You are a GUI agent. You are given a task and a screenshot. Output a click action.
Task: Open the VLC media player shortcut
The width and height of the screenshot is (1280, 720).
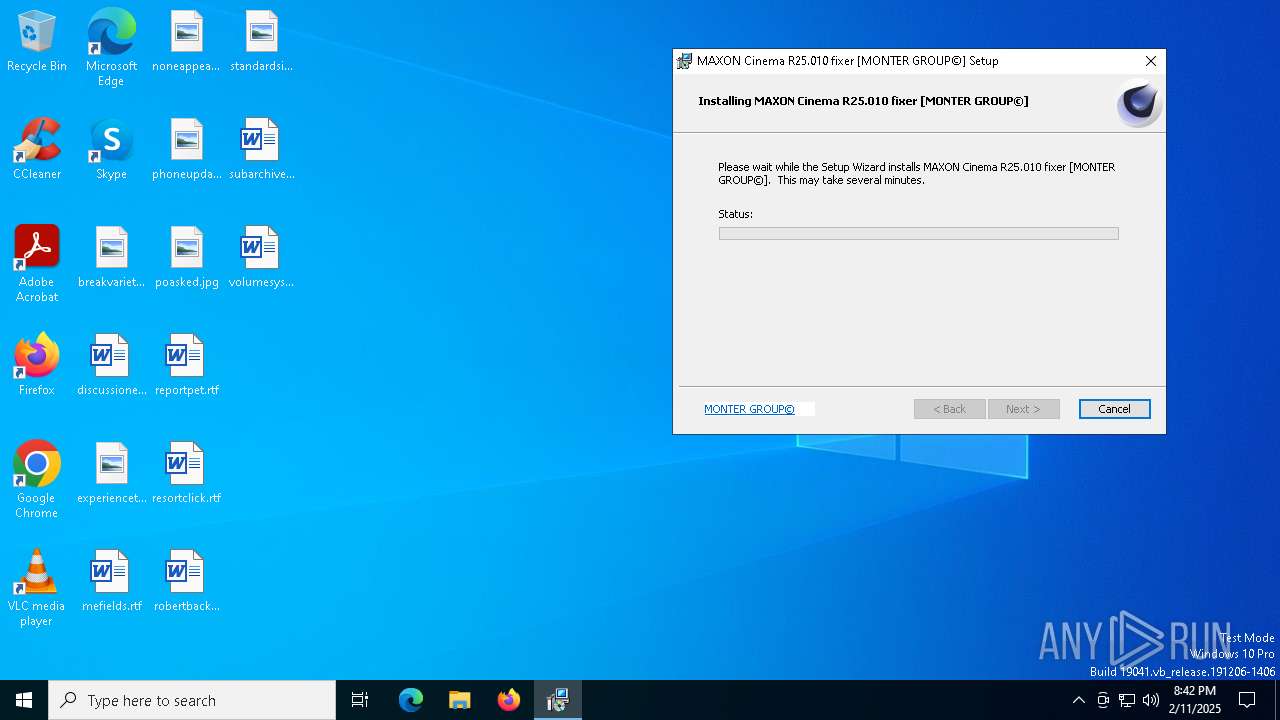pos(37,588)
